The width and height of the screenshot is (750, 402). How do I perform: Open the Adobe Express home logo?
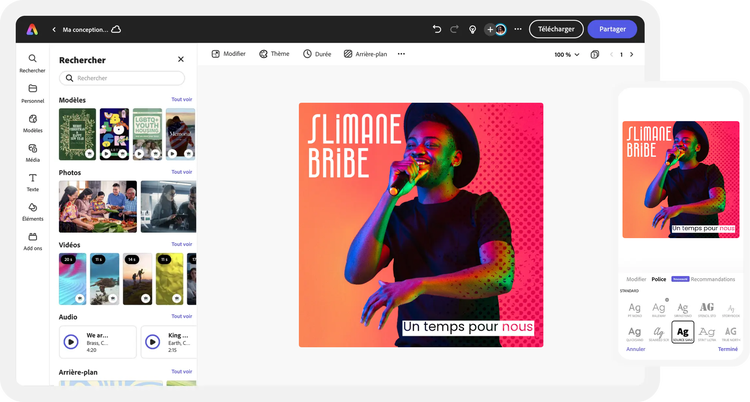point(32,30)
